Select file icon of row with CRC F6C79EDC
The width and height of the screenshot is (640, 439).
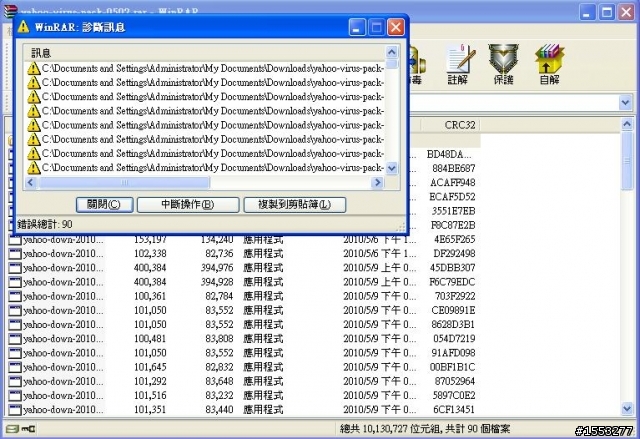click(15, 282)
